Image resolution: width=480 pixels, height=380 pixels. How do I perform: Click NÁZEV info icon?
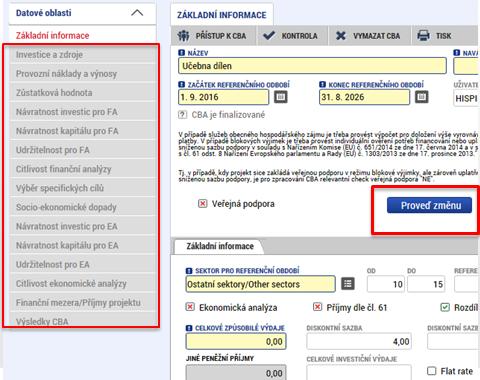(x=182, y=53)
